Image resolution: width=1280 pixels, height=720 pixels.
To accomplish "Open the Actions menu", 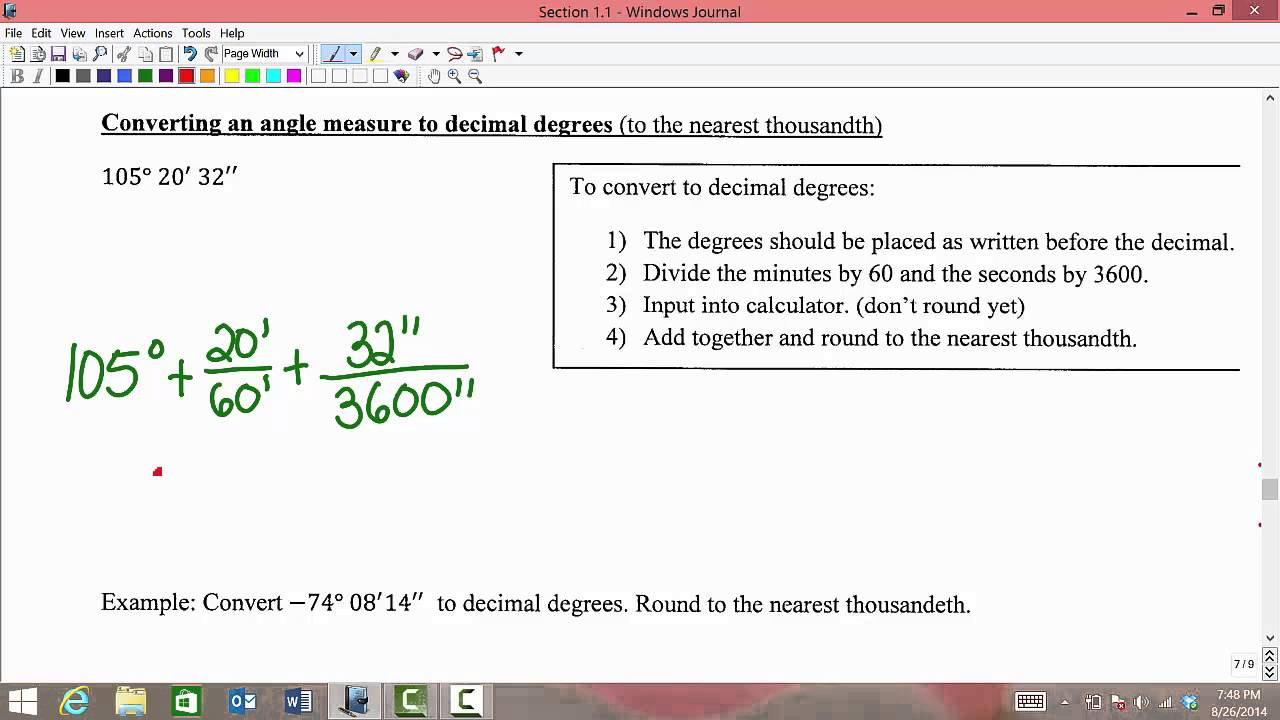I will click(153, 33).
